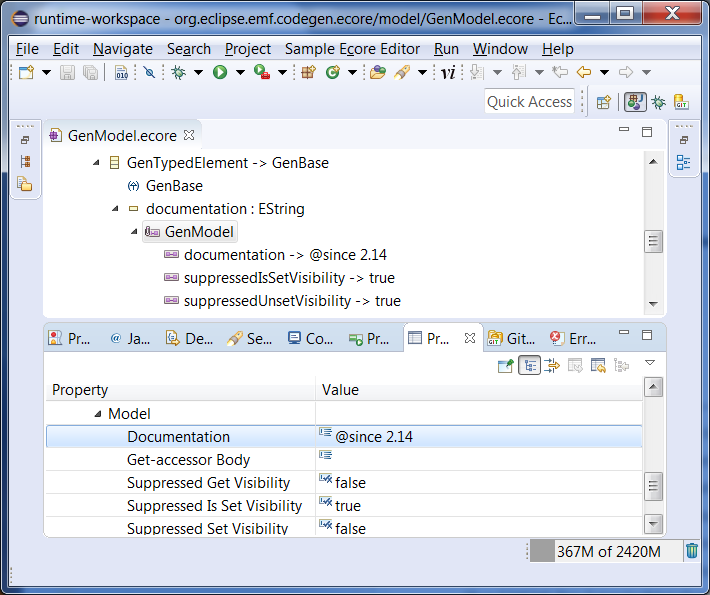Toggle Suppressed Set Visibility false value
The image size is (710, 595).
click(x=350, y=528)
